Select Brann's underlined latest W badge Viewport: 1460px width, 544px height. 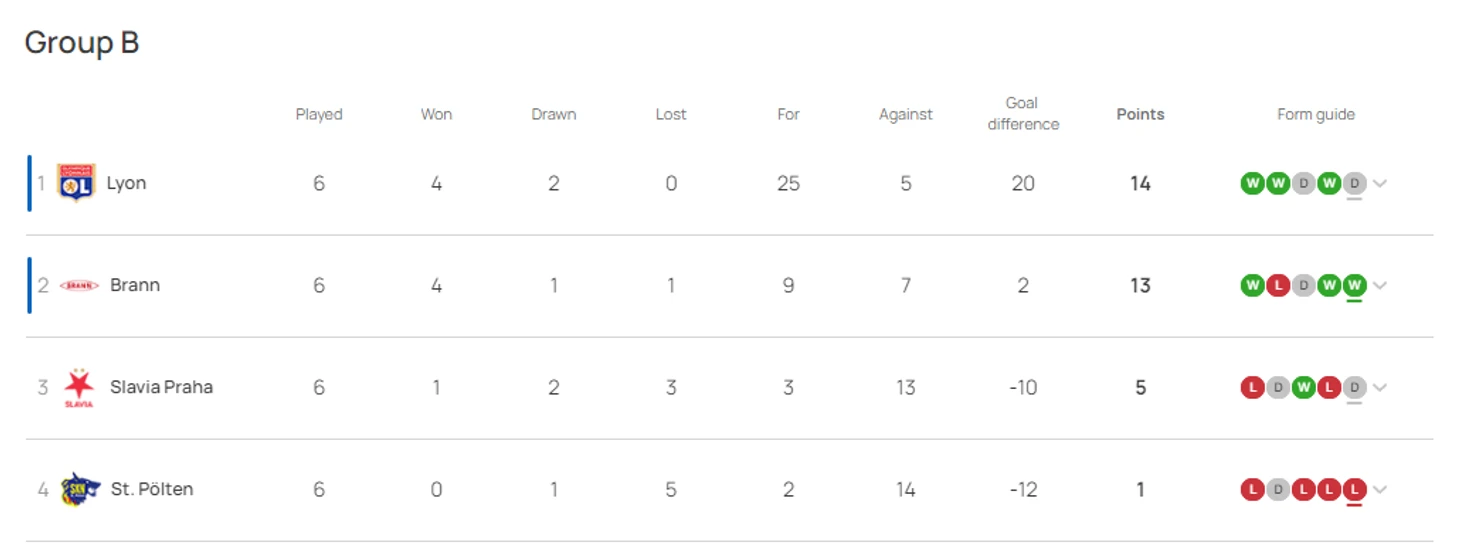coord(1355,285)
